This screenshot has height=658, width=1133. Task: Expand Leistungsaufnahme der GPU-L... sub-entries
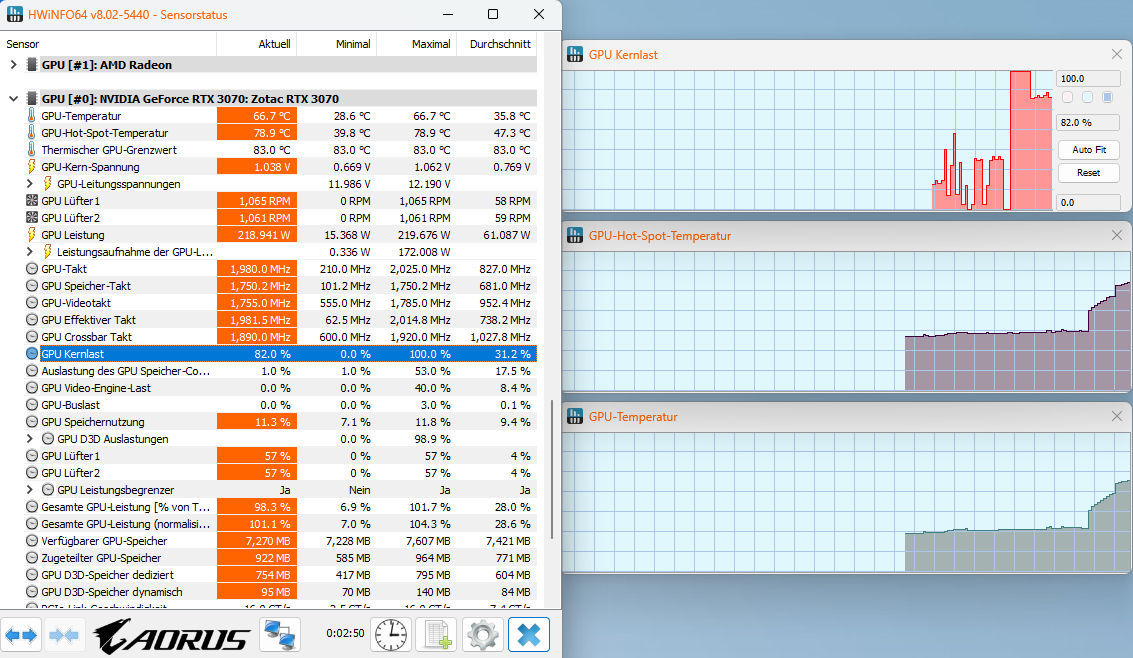coord(30,251)
